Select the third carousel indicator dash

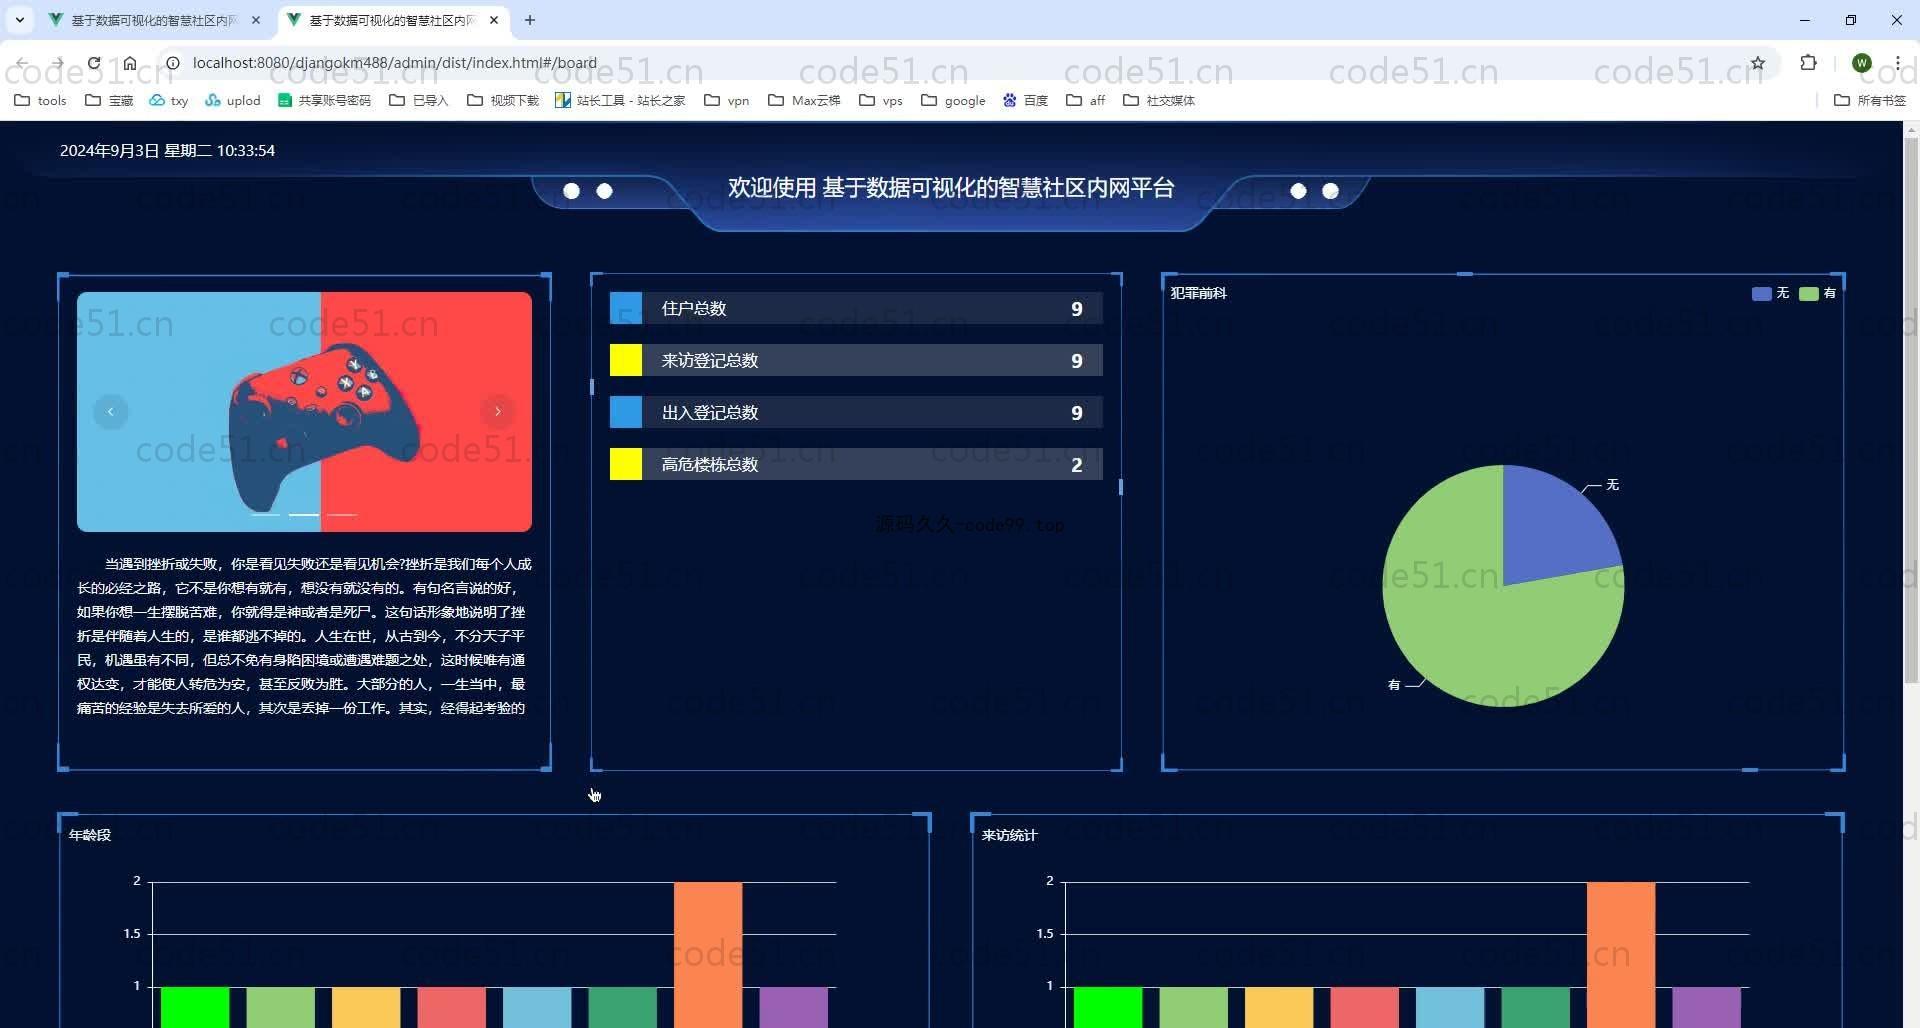342,515
